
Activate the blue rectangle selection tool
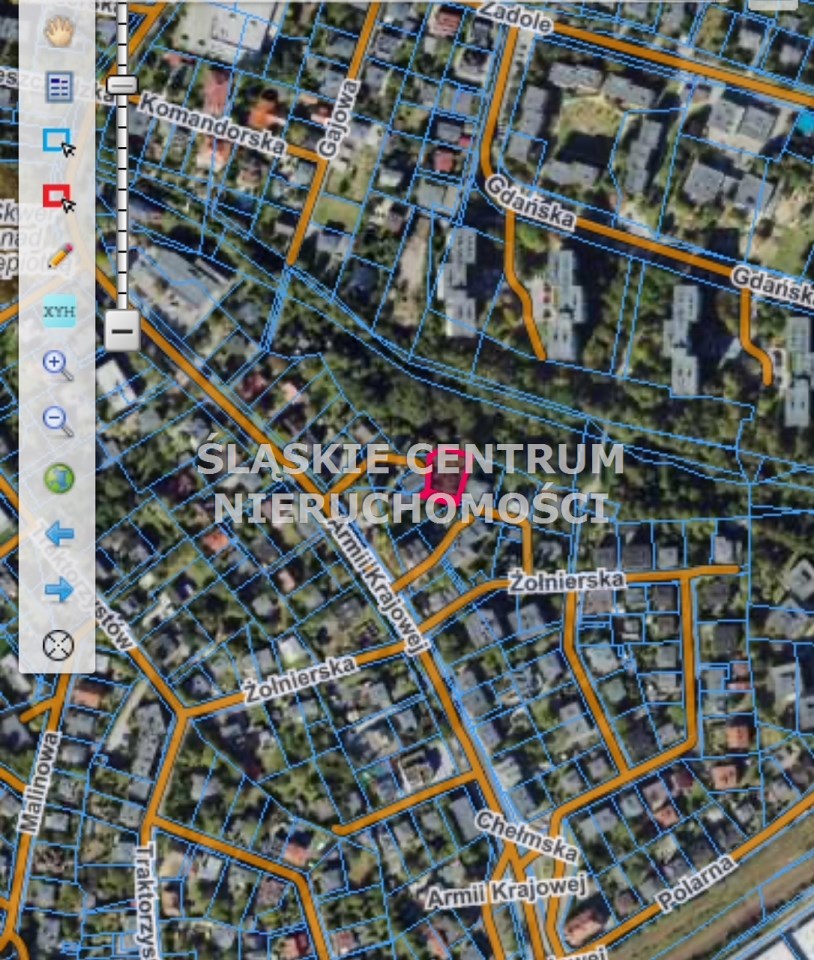point(58,142)
